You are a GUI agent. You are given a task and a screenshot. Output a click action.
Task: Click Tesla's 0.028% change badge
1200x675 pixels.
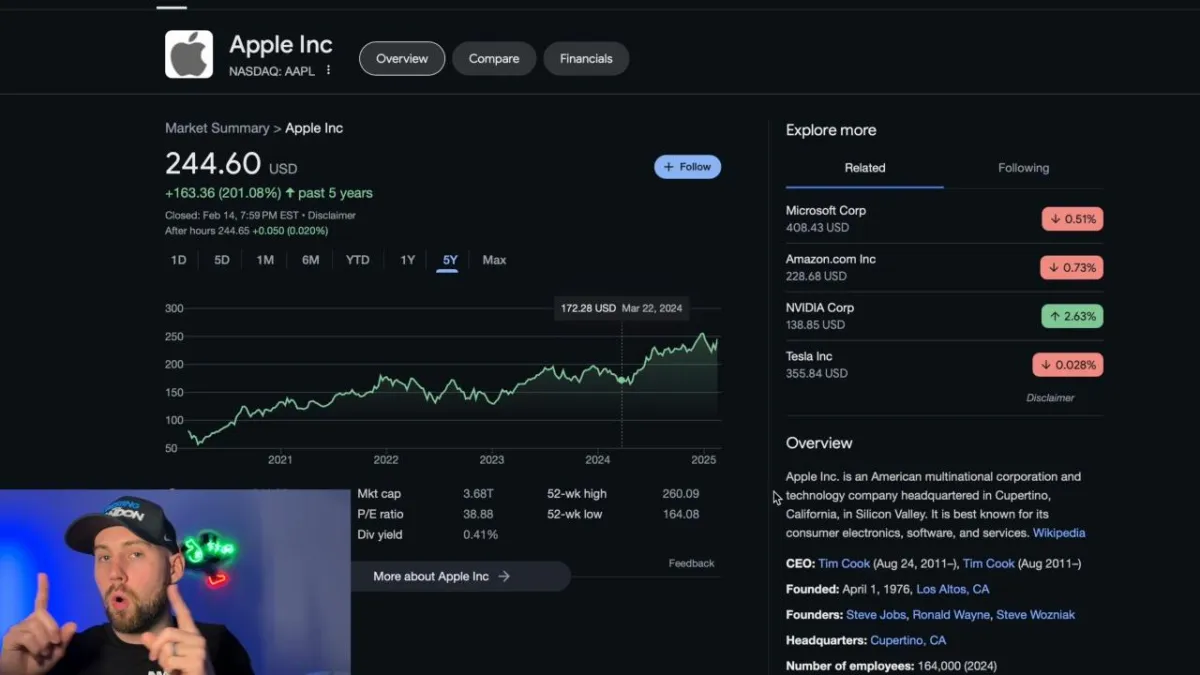1068,365
